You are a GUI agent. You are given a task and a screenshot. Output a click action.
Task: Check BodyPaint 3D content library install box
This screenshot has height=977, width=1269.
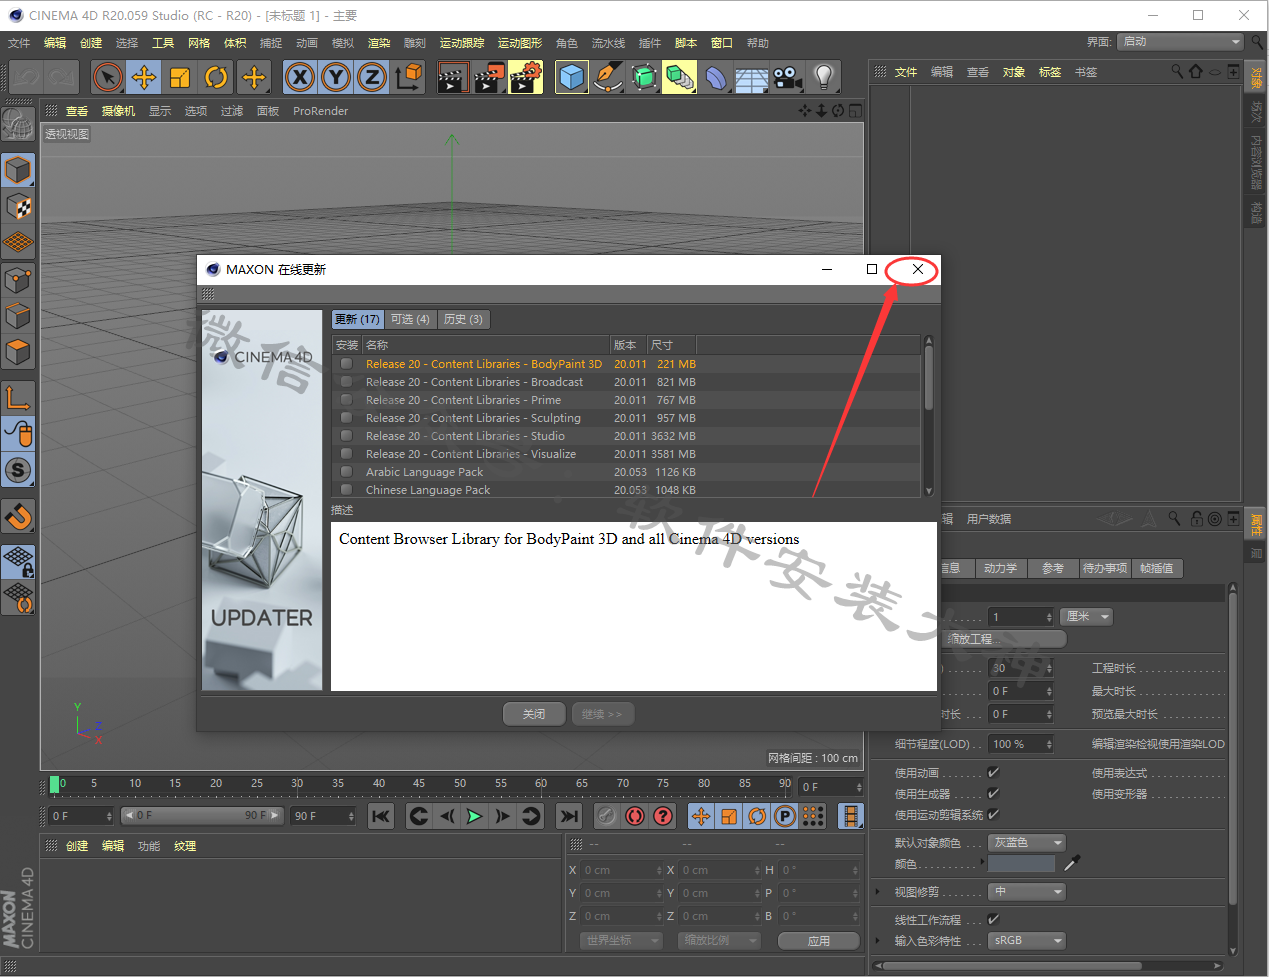346,364
